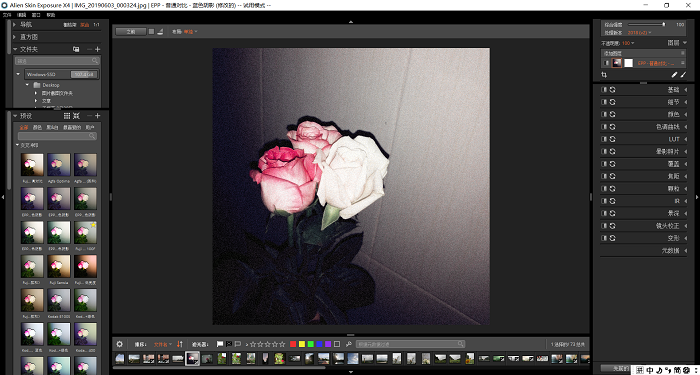Viewport: 700px width, 375px height.
Task: Toggle the 色调曲线 panel on/off
Action: coord(604,127)
